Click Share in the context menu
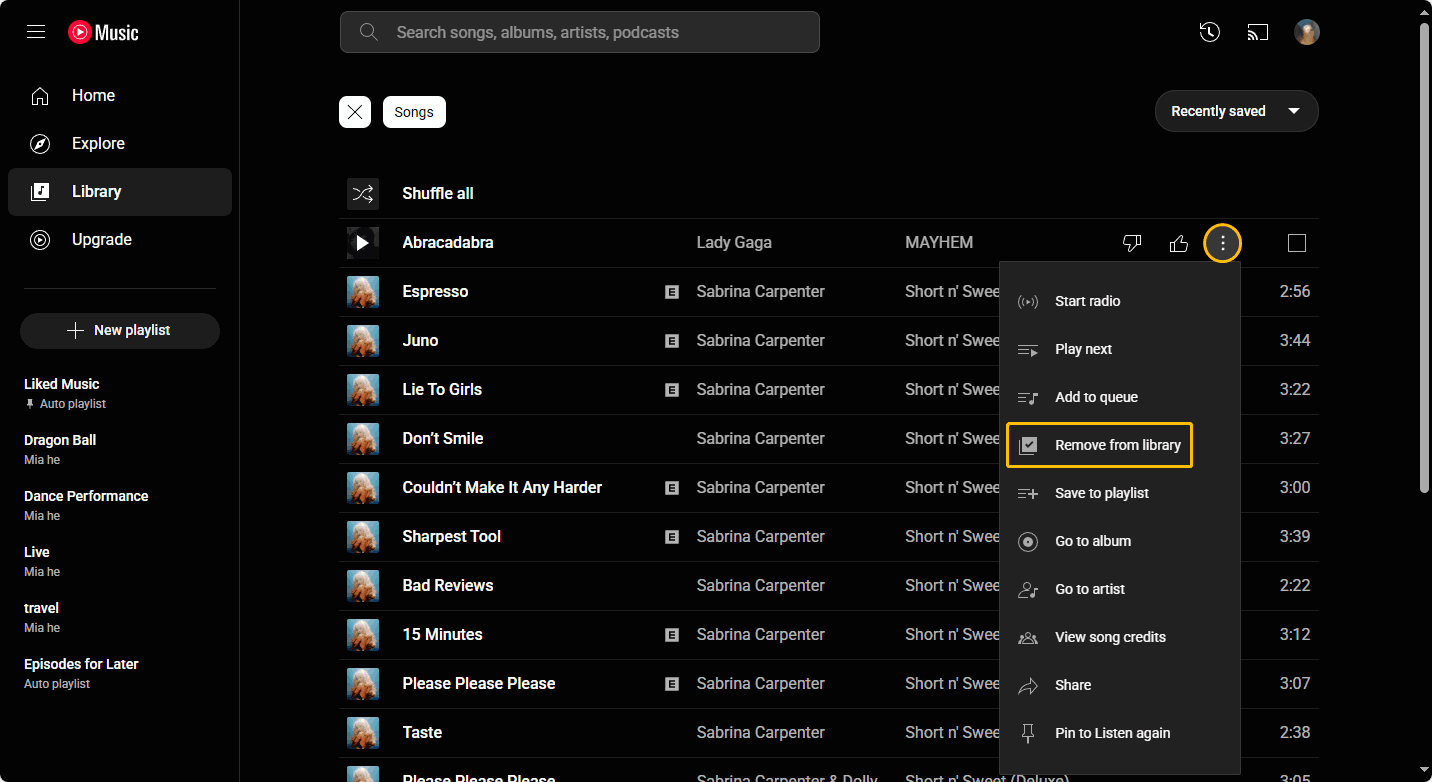 coord(1120,685)
